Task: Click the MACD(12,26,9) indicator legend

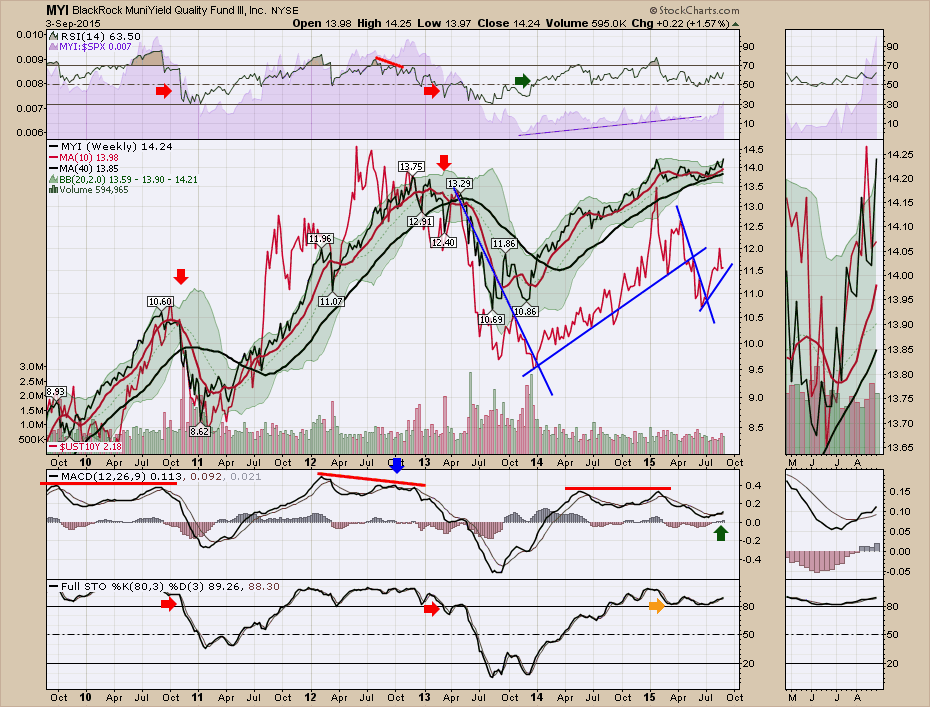Action: (156, 476)
